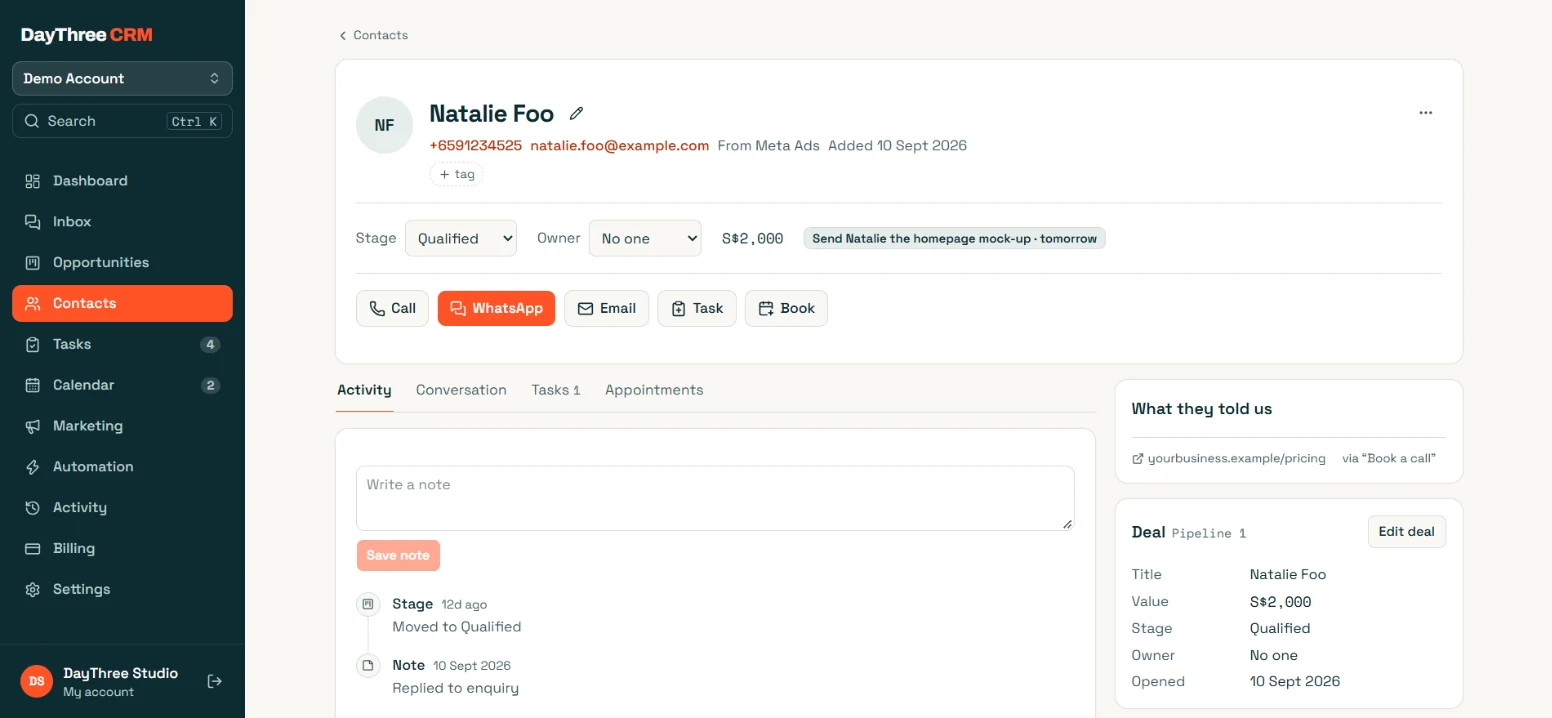Open the Appointments tab
This screenshot has height=718, width=1552.
(x=654, y=390)
